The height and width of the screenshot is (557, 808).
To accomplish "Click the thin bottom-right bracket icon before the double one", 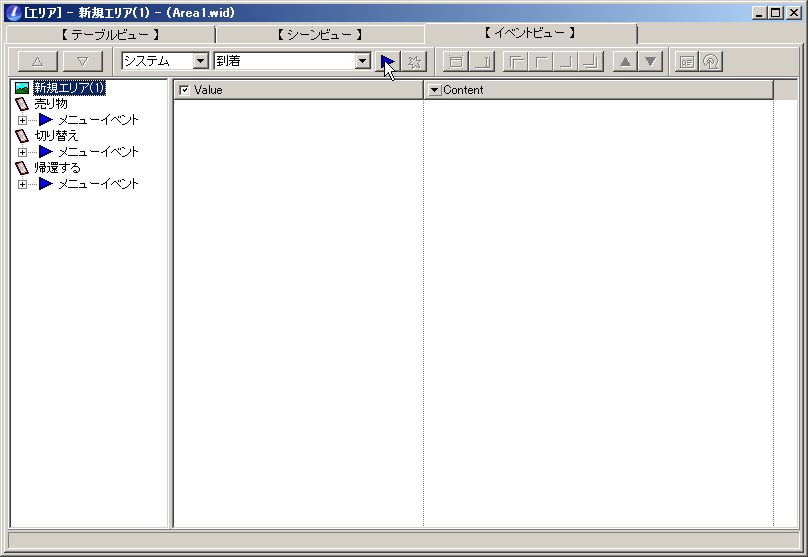I will pos(566,62).
